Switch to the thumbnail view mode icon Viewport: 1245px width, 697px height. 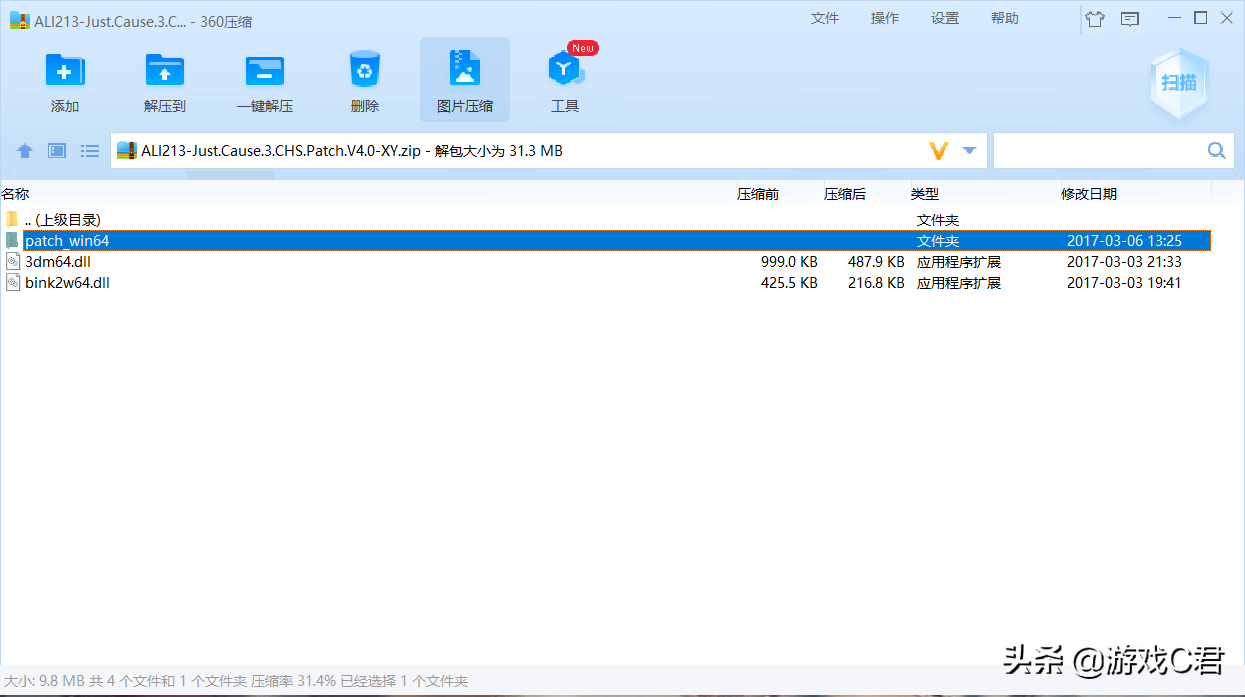(x=57, y=151)
